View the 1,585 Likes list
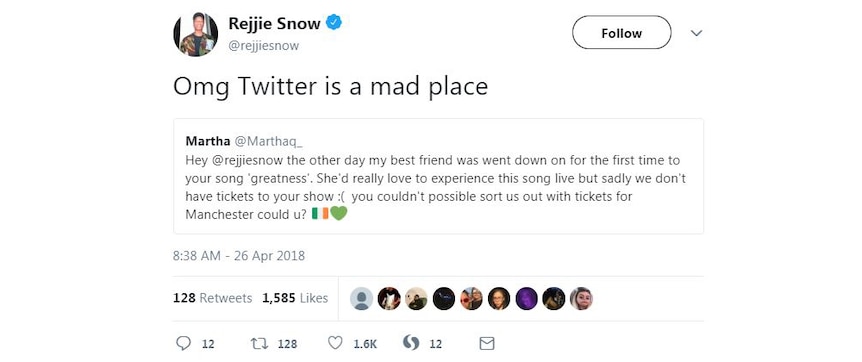The height and width of the screenshot is (362, 862). pos(295,298)
